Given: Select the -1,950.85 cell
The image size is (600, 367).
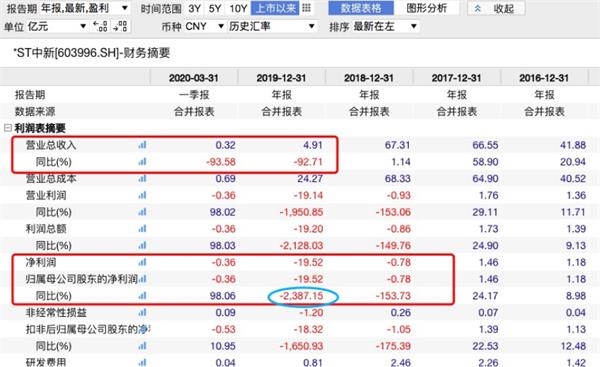Looking at the screenshot, I should (x=301, y=212).
